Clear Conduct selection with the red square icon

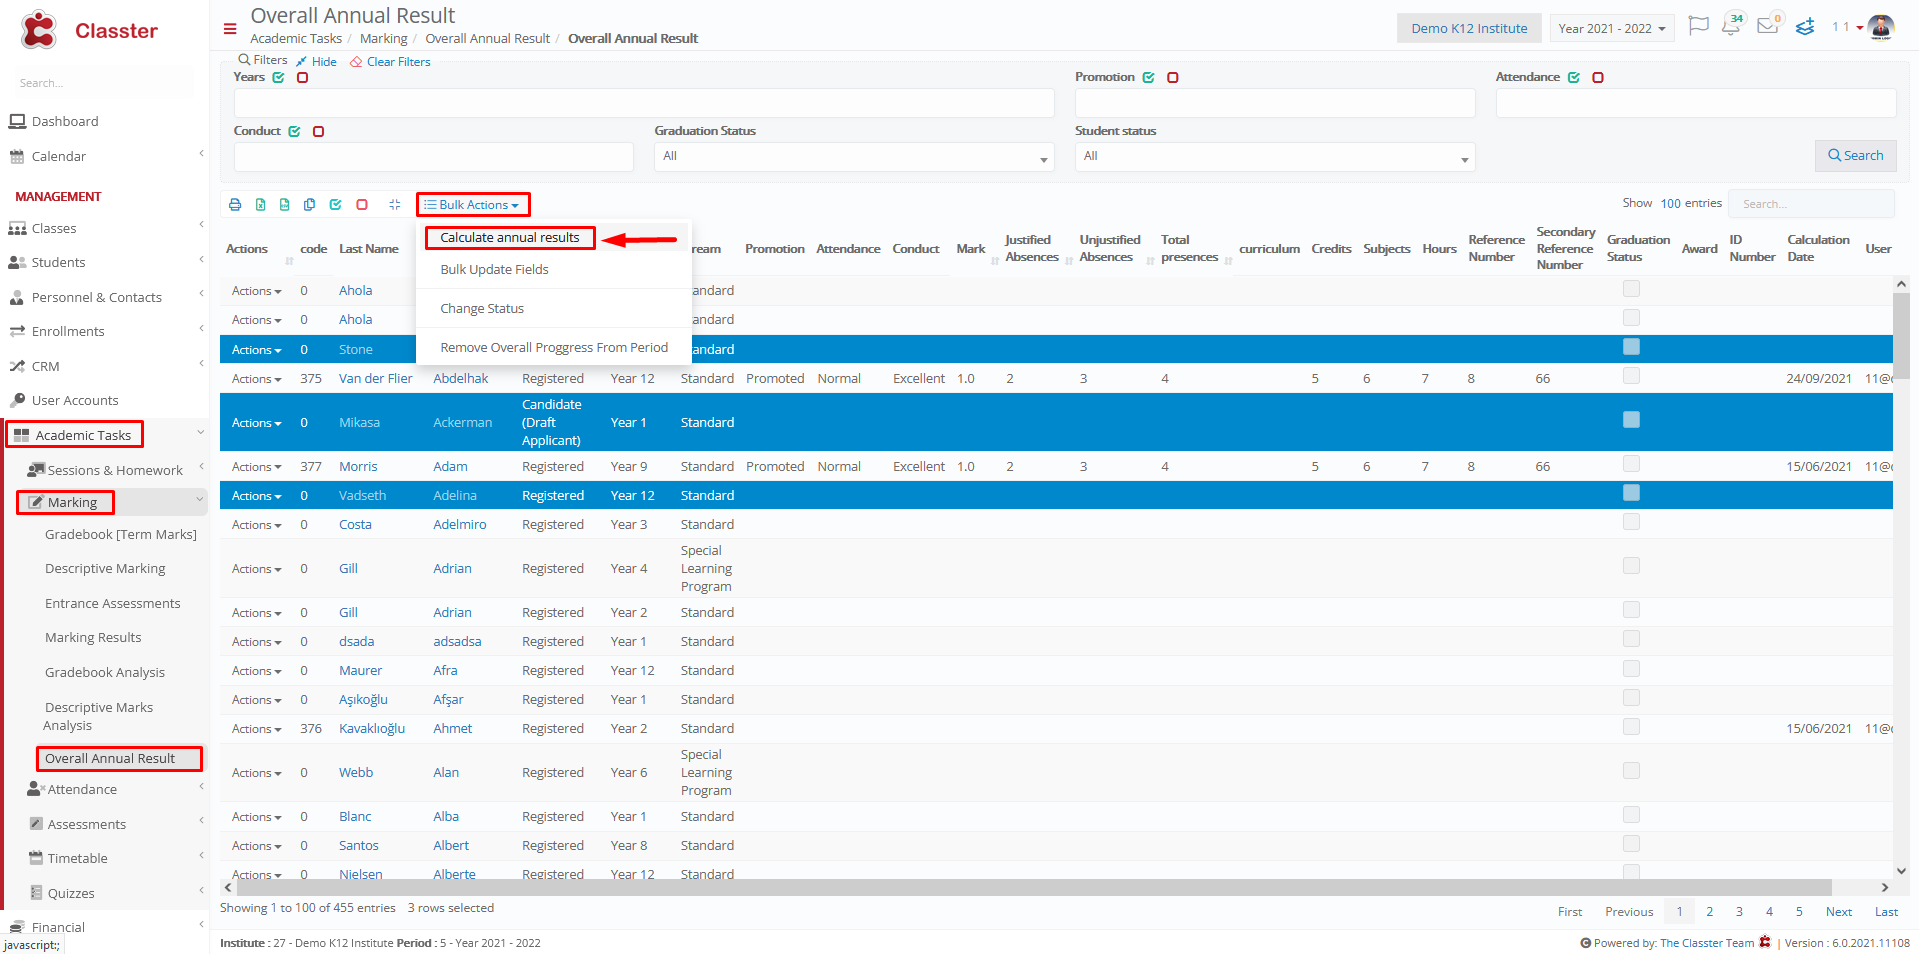318,131
